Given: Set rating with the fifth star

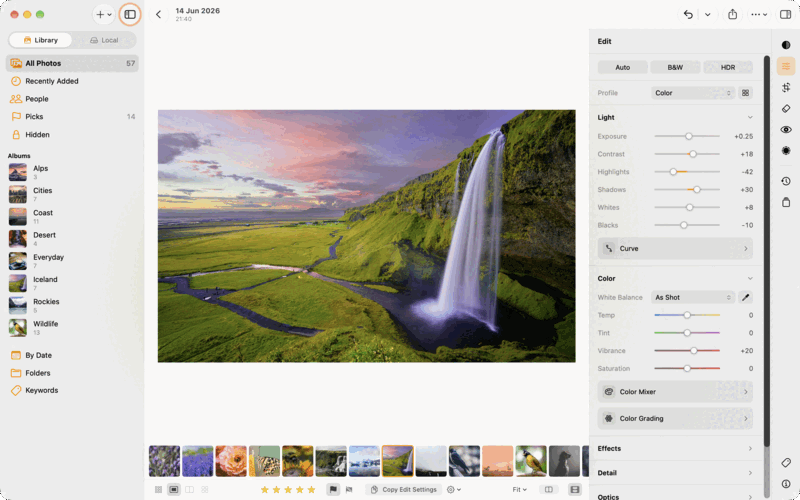Looking at the screenshot, I should coord(311,490).
